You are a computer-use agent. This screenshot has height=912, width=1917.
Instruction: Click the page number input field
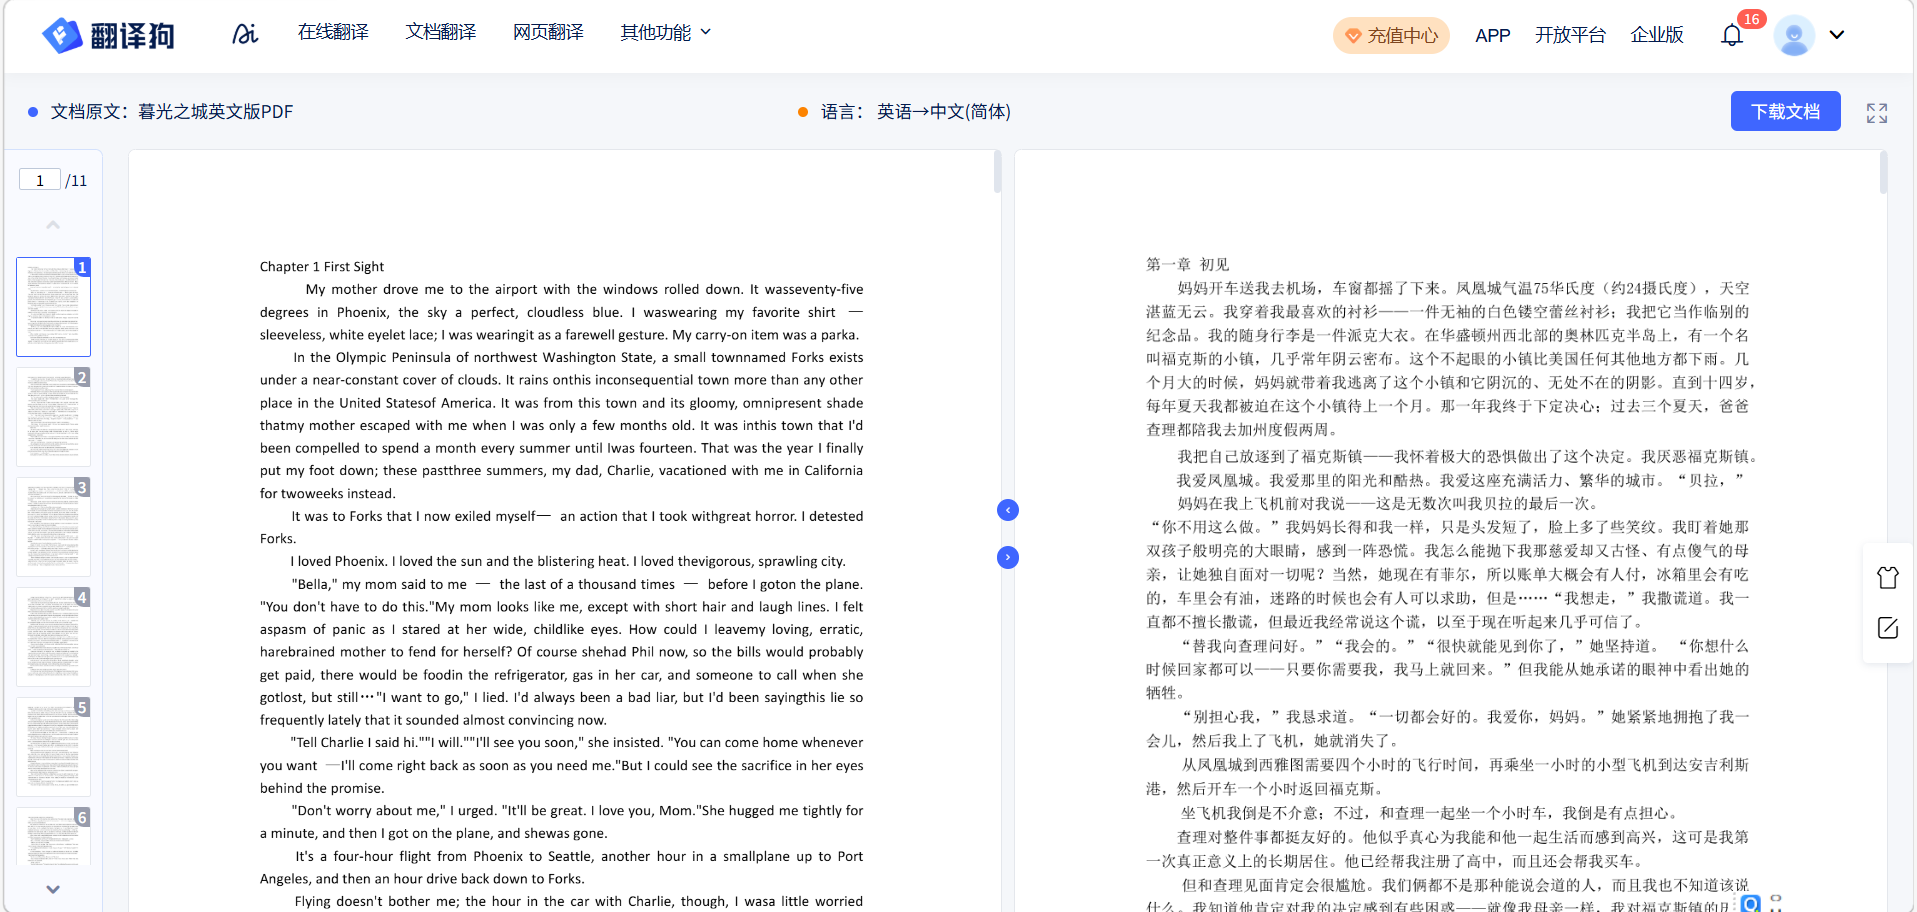point(40,180)
